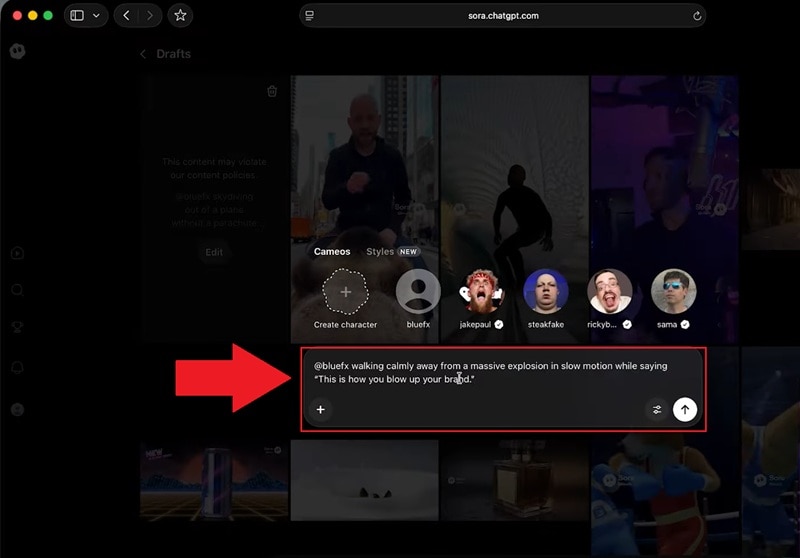This screenshot has height=558, width=800.
Task: Focus the sora.chatgpt.com address bar
Action: (x=503, y=16)
